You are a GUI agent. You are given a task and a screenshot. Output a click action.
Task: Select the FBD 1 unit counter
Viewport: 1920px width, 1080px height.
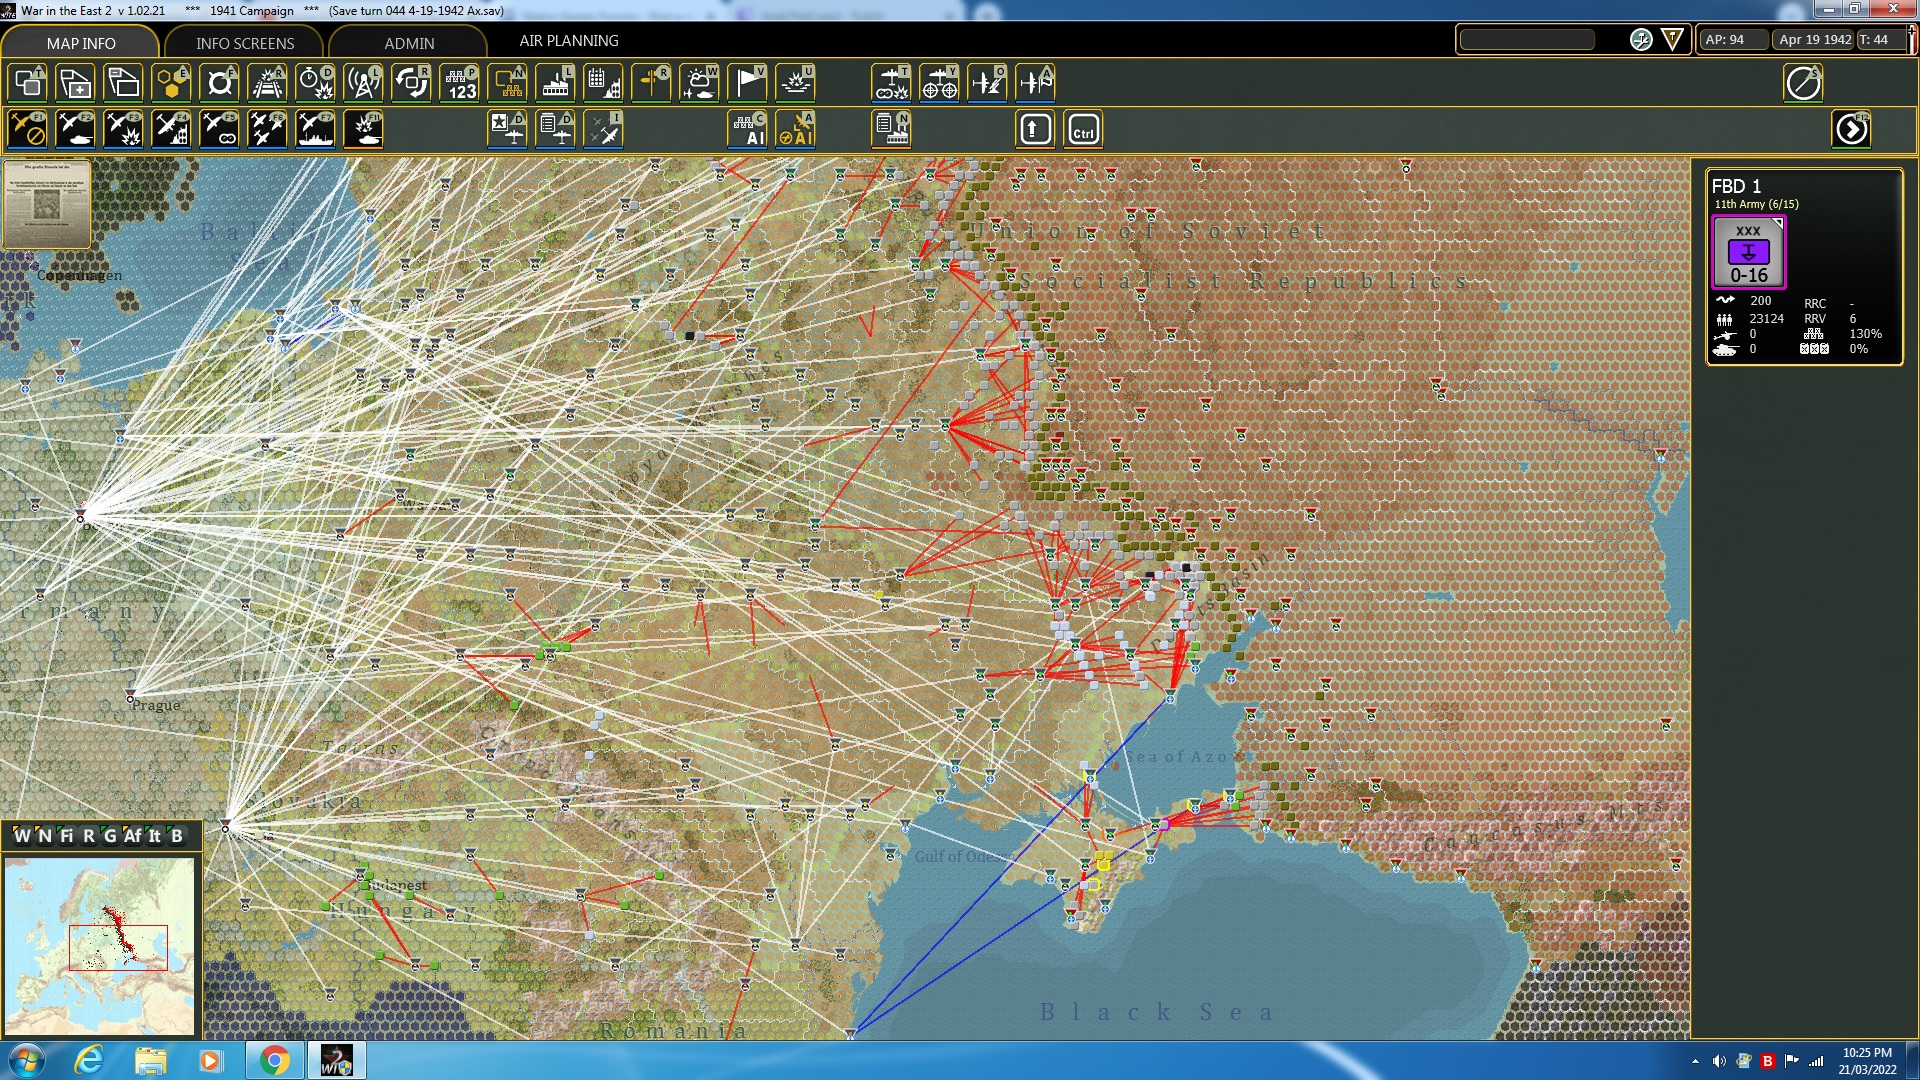coord(1748,252)
